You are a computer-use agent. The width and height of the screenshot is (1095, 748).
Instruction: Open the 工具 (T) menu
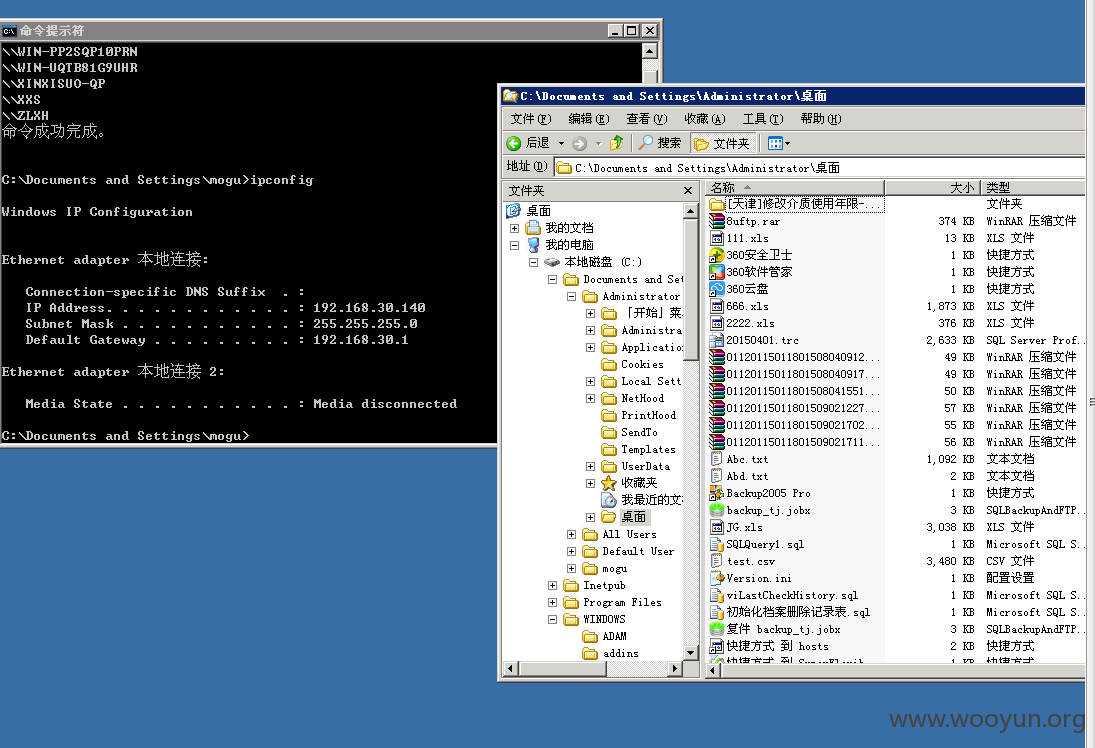pyautogui.click(x=763, y=119)
